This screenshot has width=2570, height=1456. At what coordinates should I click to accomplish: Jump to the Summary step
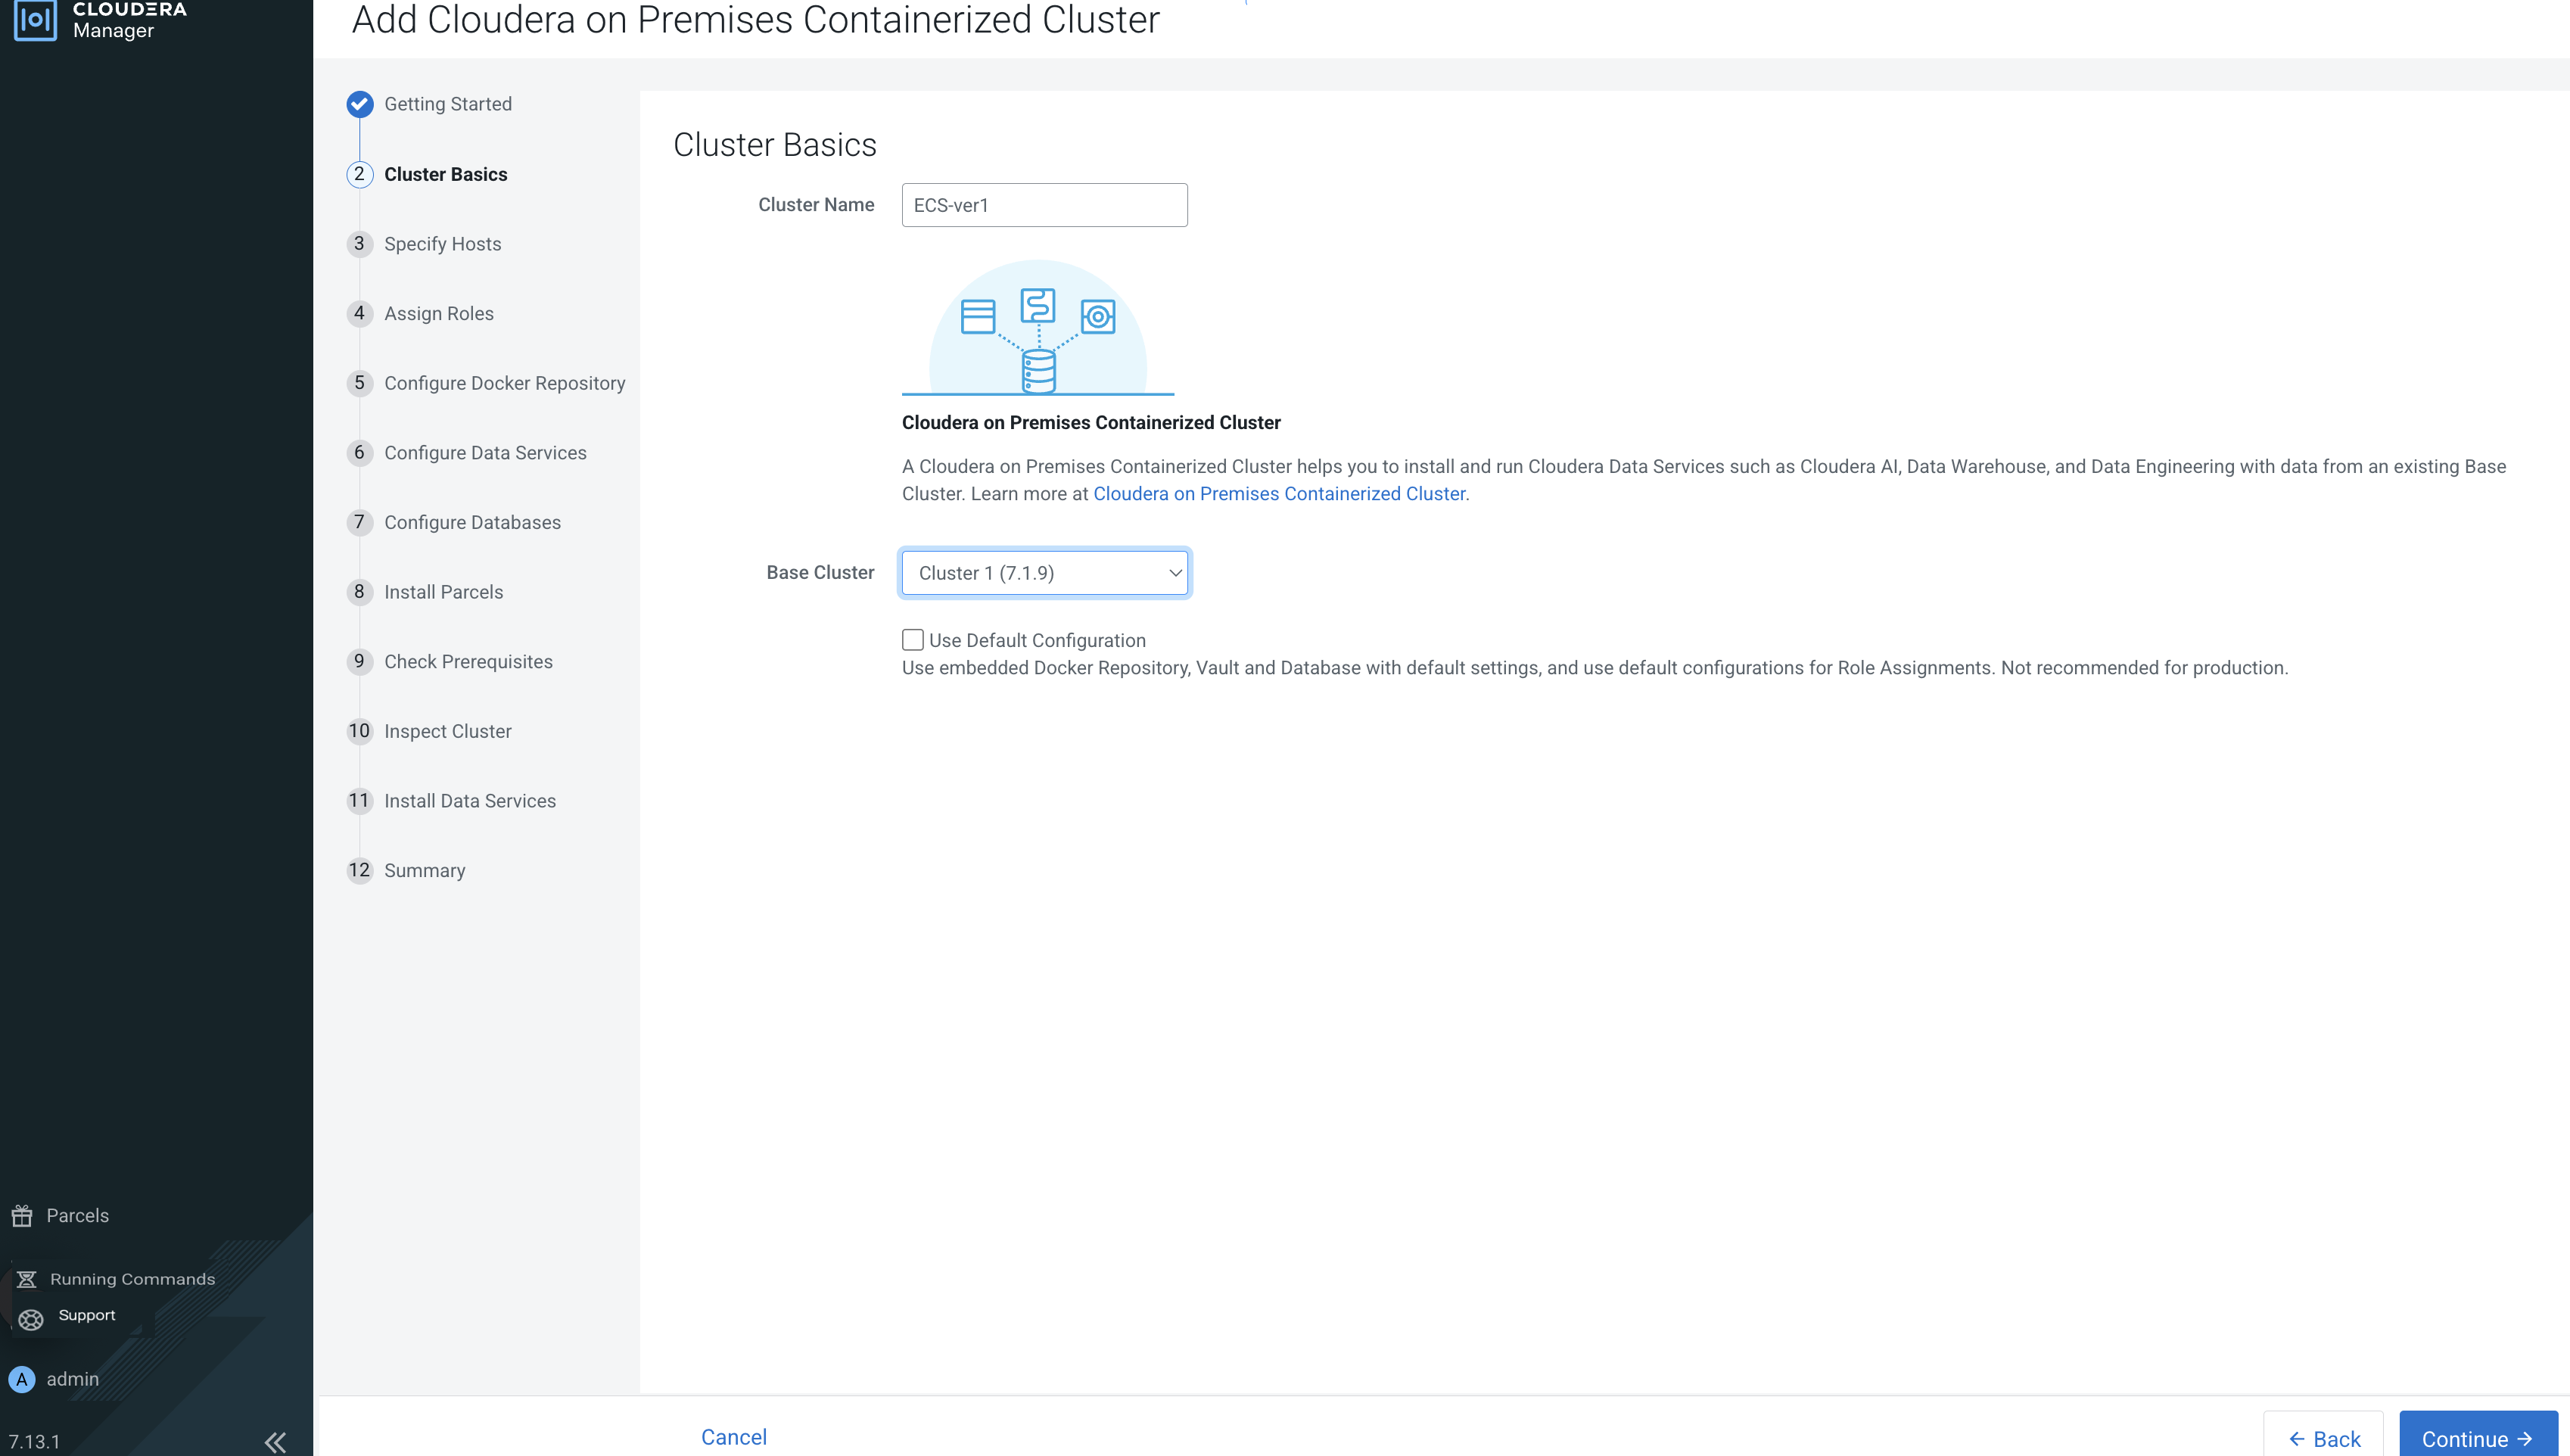[x=424, y=870]
